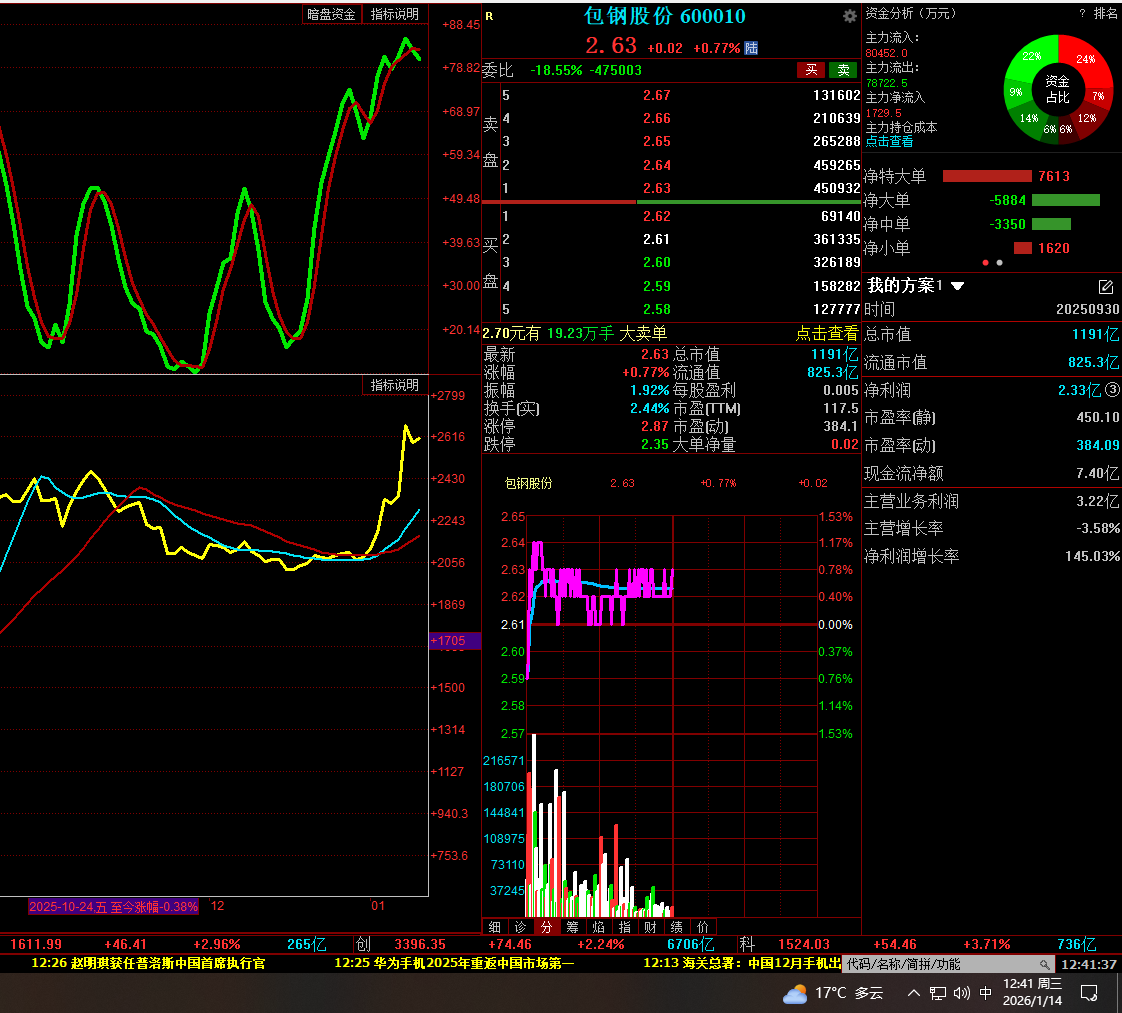
Task: Open the volume tray icon
Action: click(x=962, y=993)
